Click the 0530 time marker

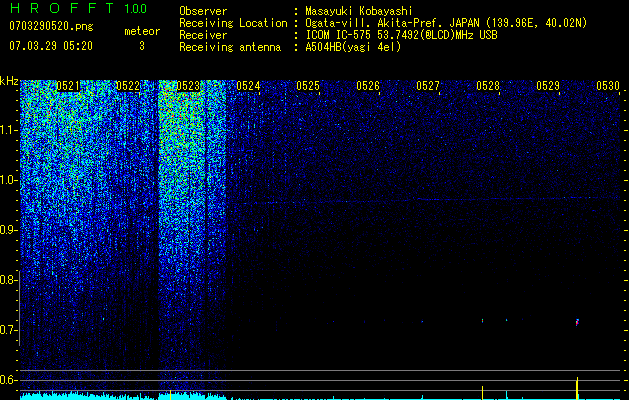[x=608, y=86]
